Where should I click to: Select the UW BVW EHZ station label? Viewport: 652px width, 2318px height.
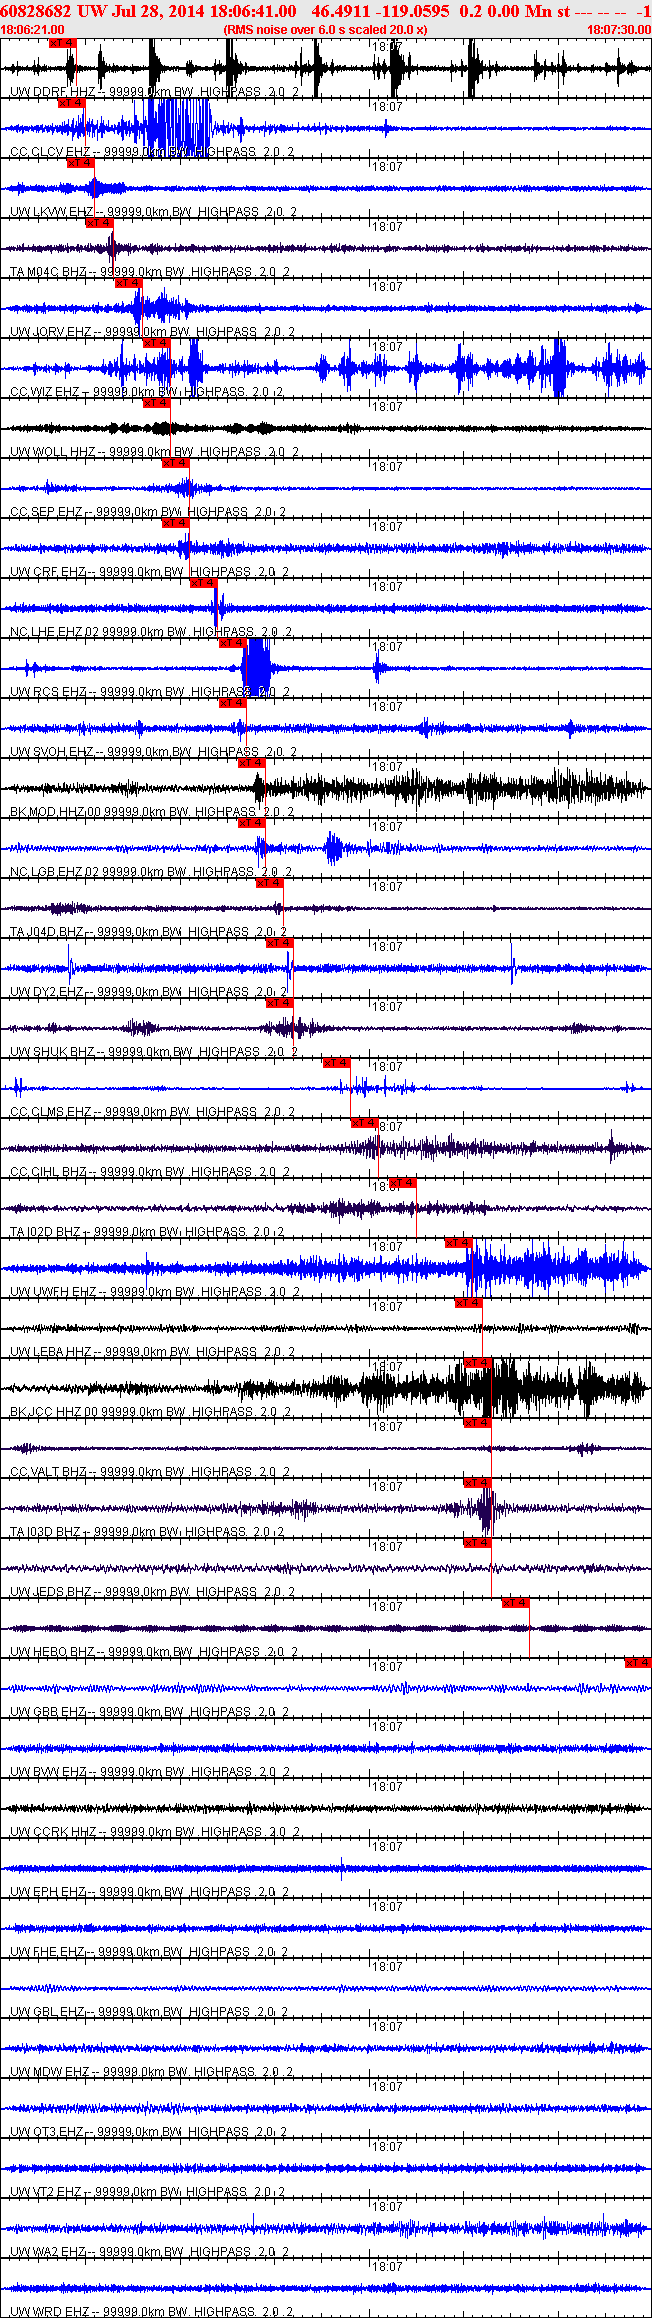pos(49,1772)
